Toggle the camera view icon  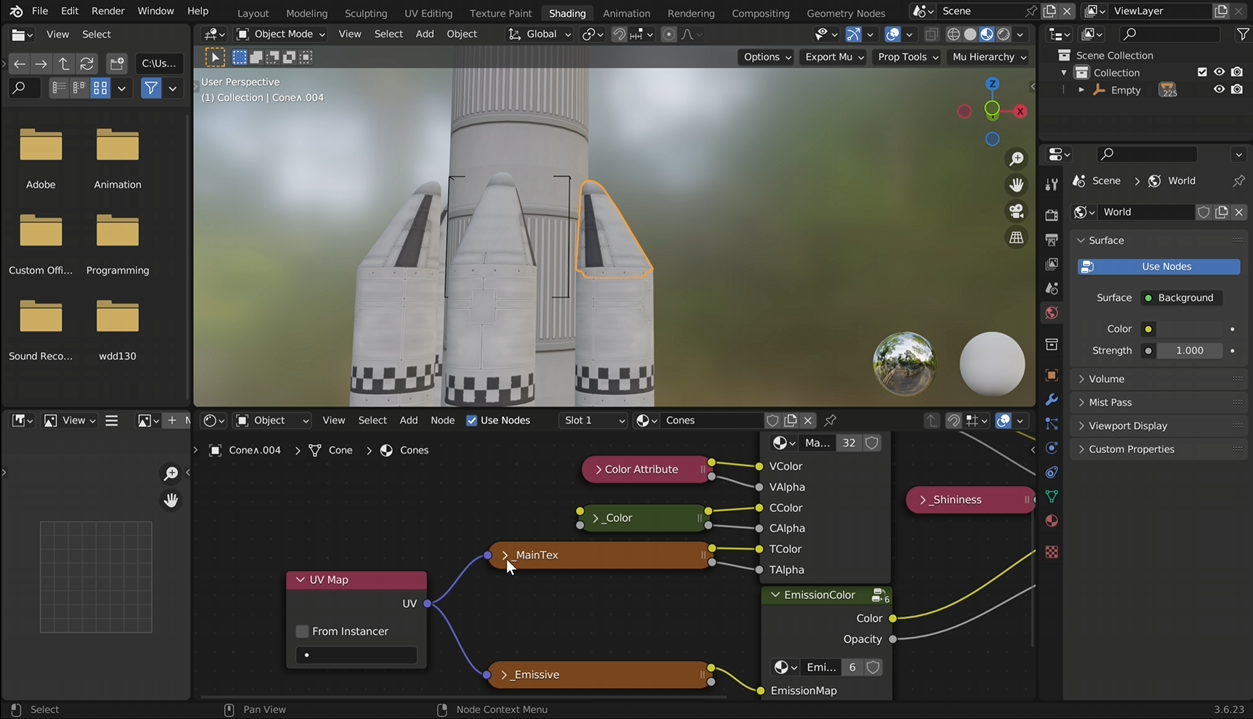click(x=1016, y=211)
